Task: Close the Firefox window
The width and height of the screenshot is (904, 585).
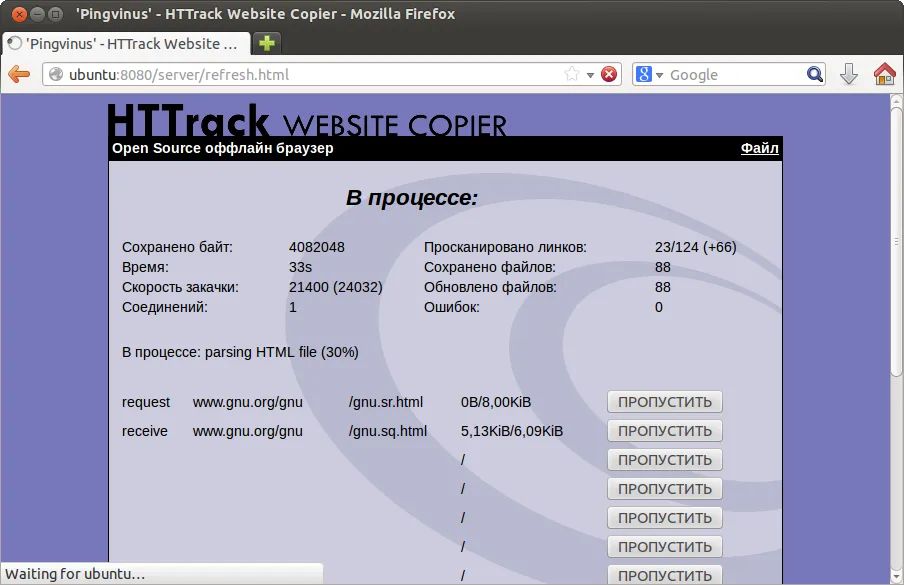Action: (19, 14)
